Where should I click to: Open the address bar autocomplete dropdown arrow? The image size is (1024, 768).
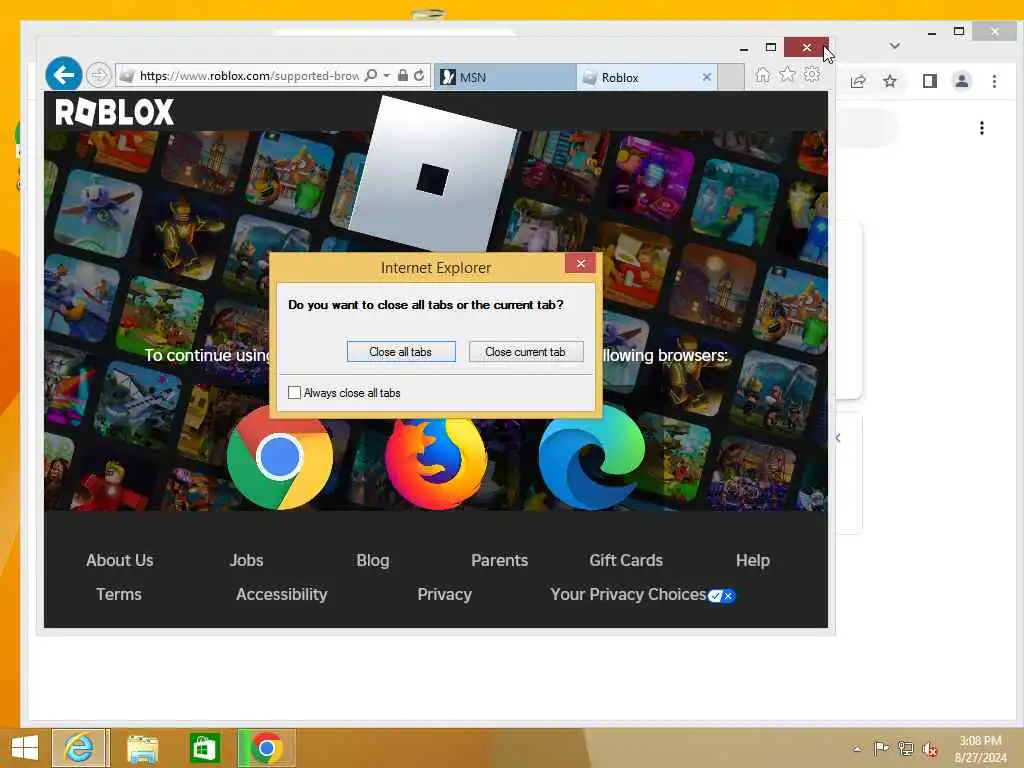click(x=387, y=76)
